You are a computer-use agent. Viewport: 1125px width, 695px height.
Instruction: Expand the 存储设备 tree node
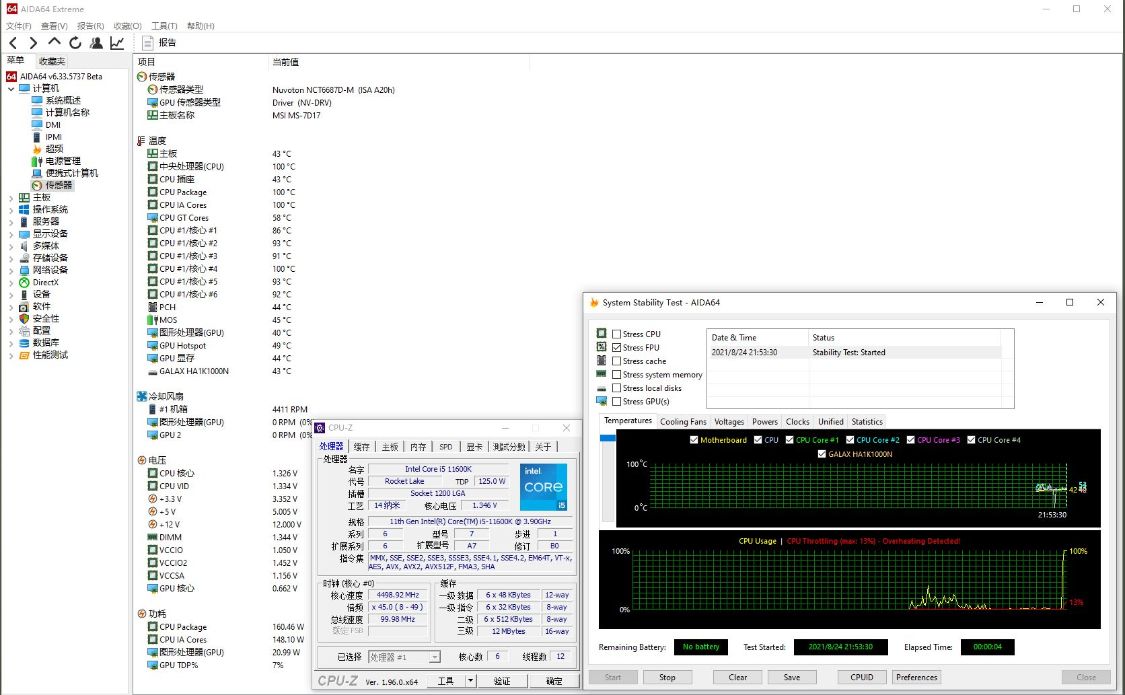point(11,259)
